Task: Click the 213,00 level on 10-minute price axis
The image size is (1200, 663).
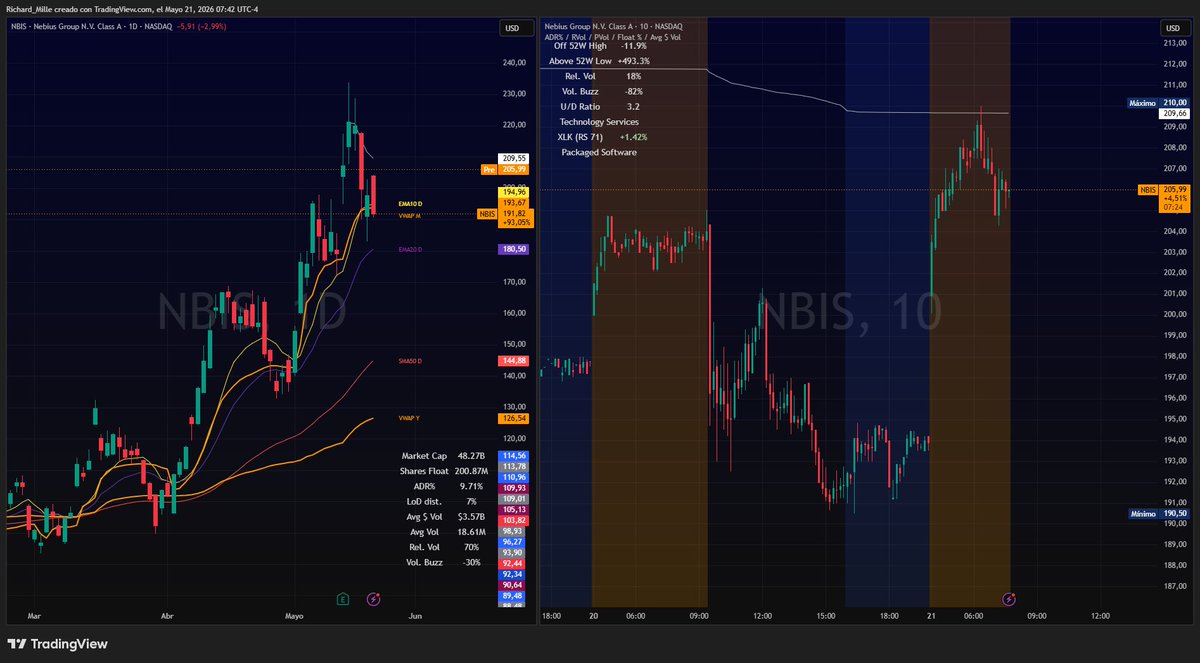Action: 1174,43
